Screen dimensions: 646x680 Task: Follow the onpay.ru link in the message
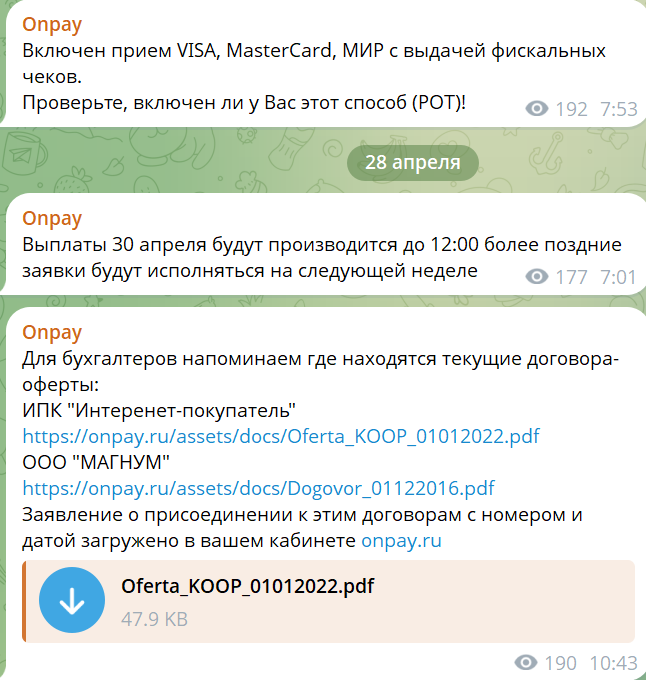click(401, 540)
